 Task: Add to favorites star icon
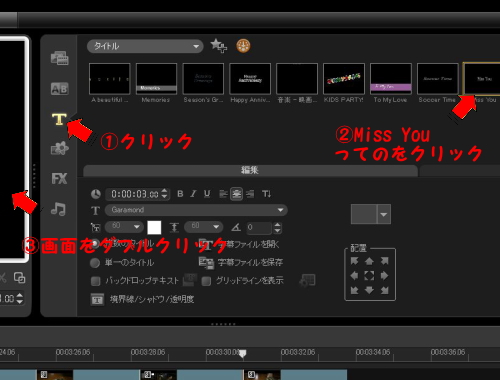(219, 46)
